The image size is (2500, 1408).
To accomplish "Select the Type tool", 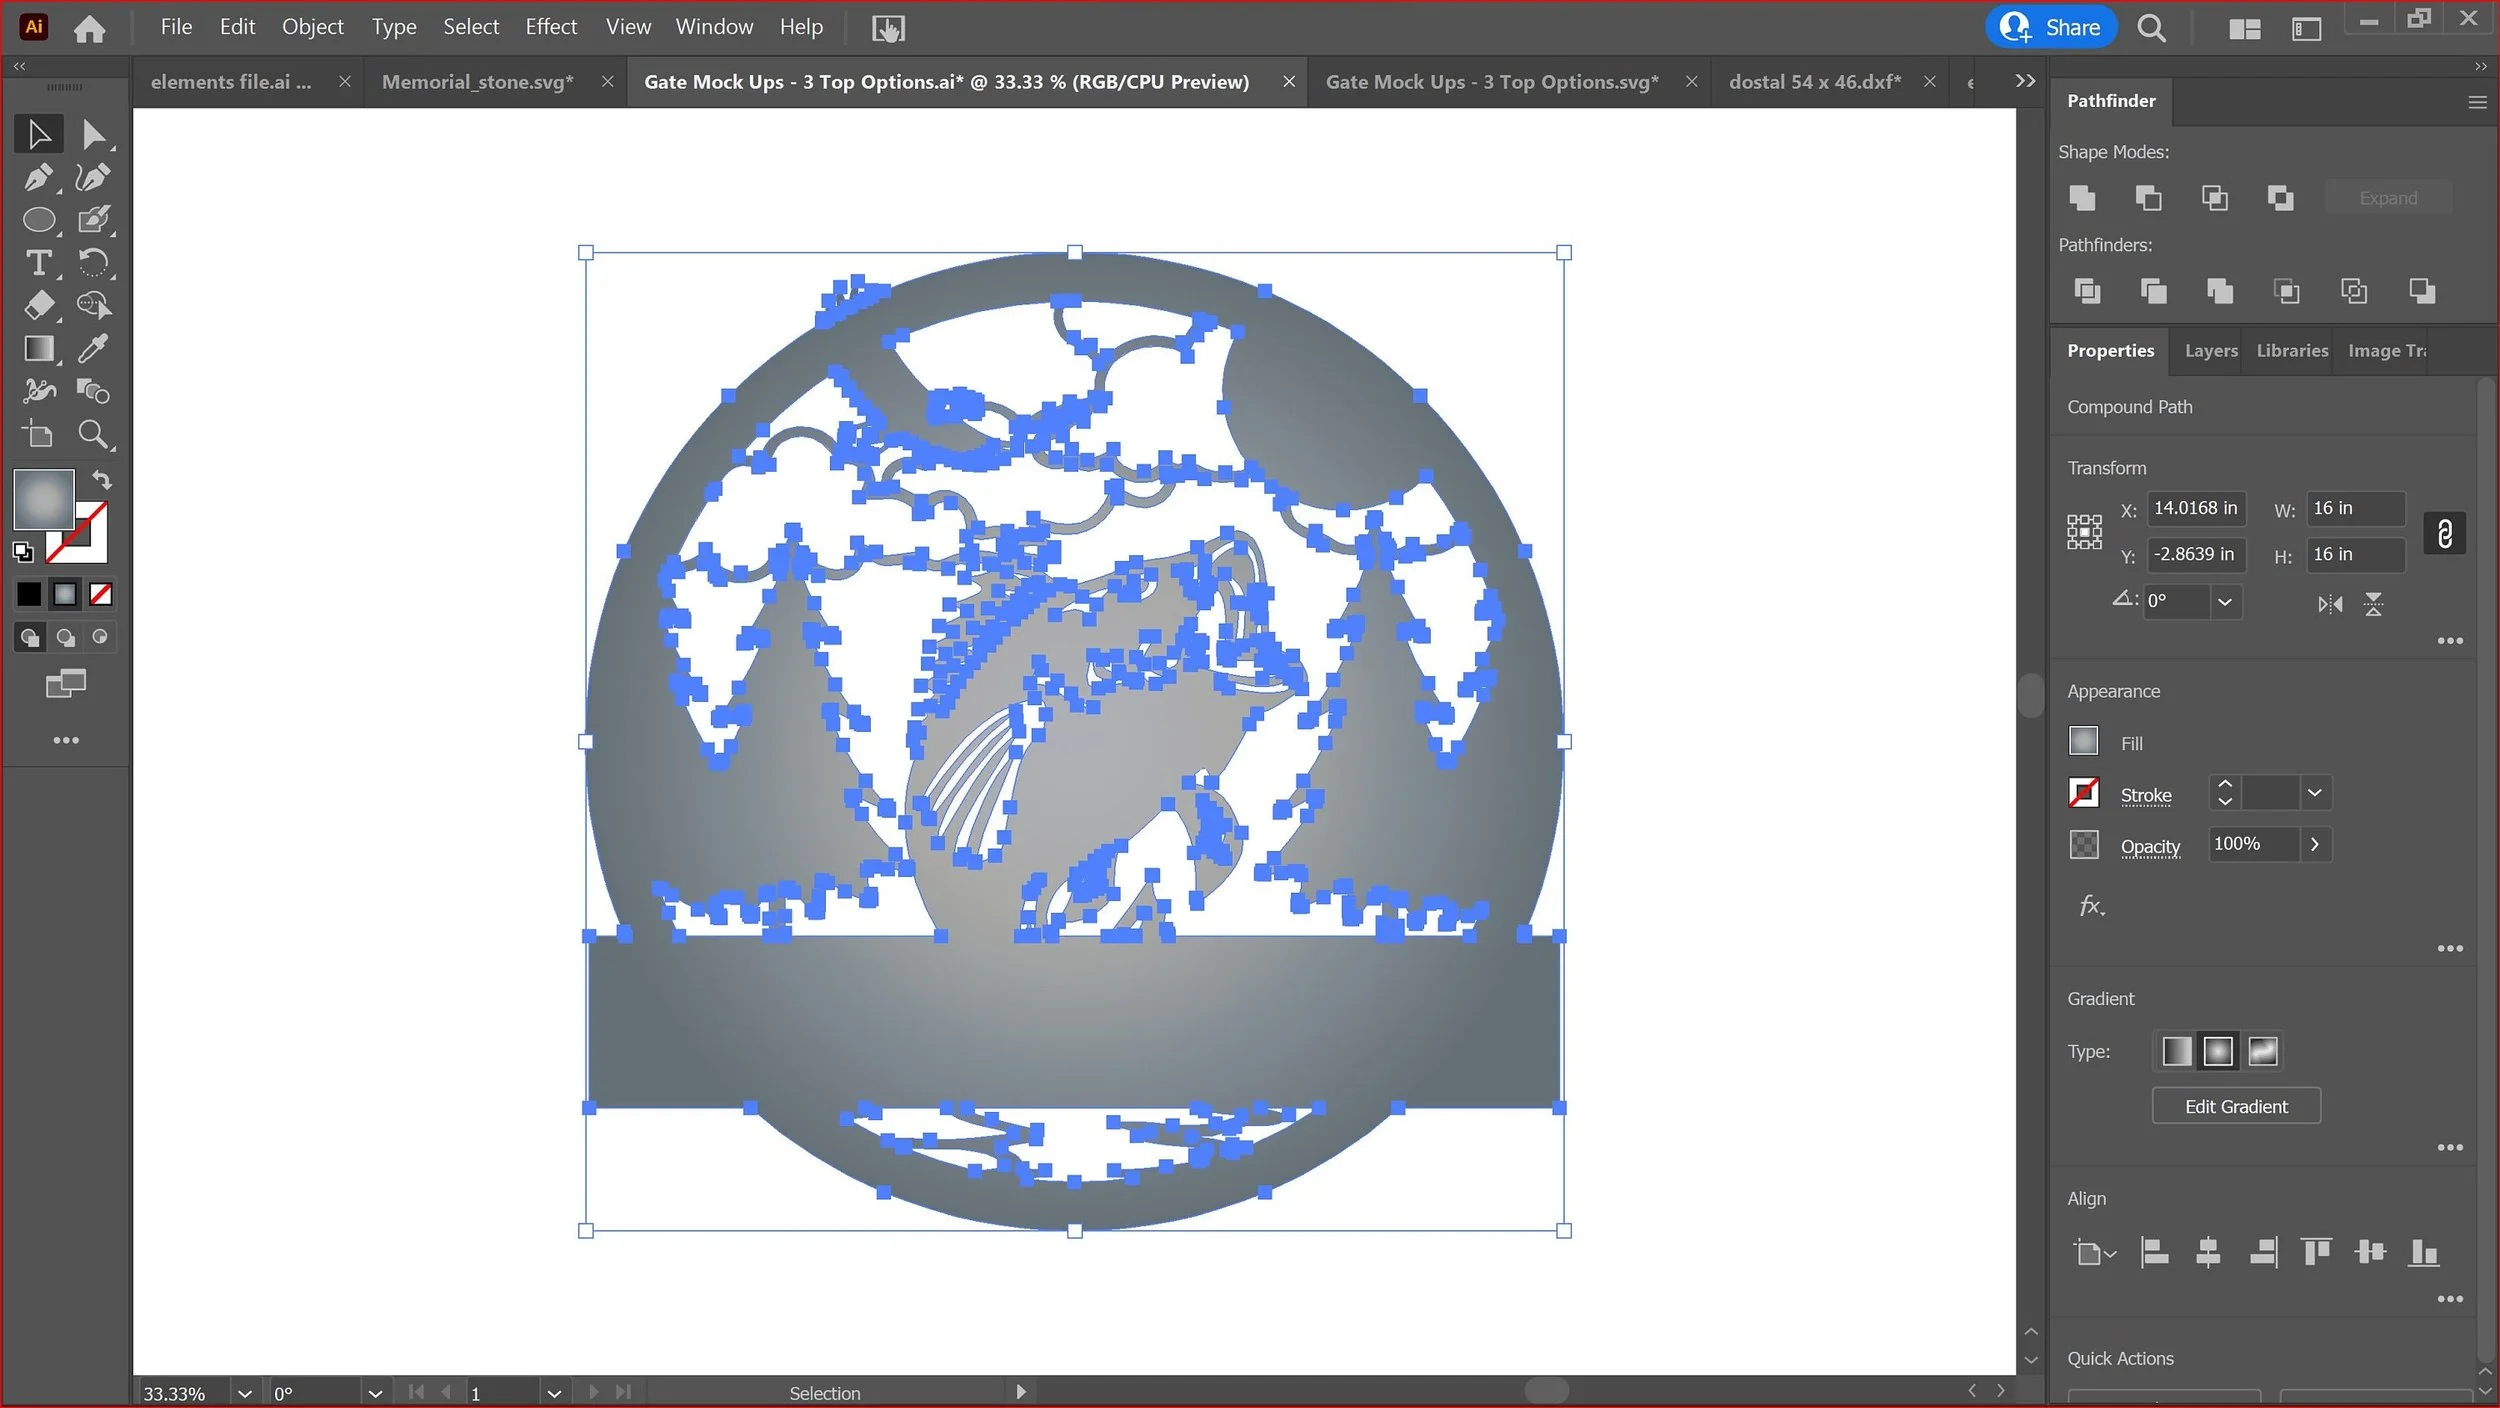I will click(38, 263).
